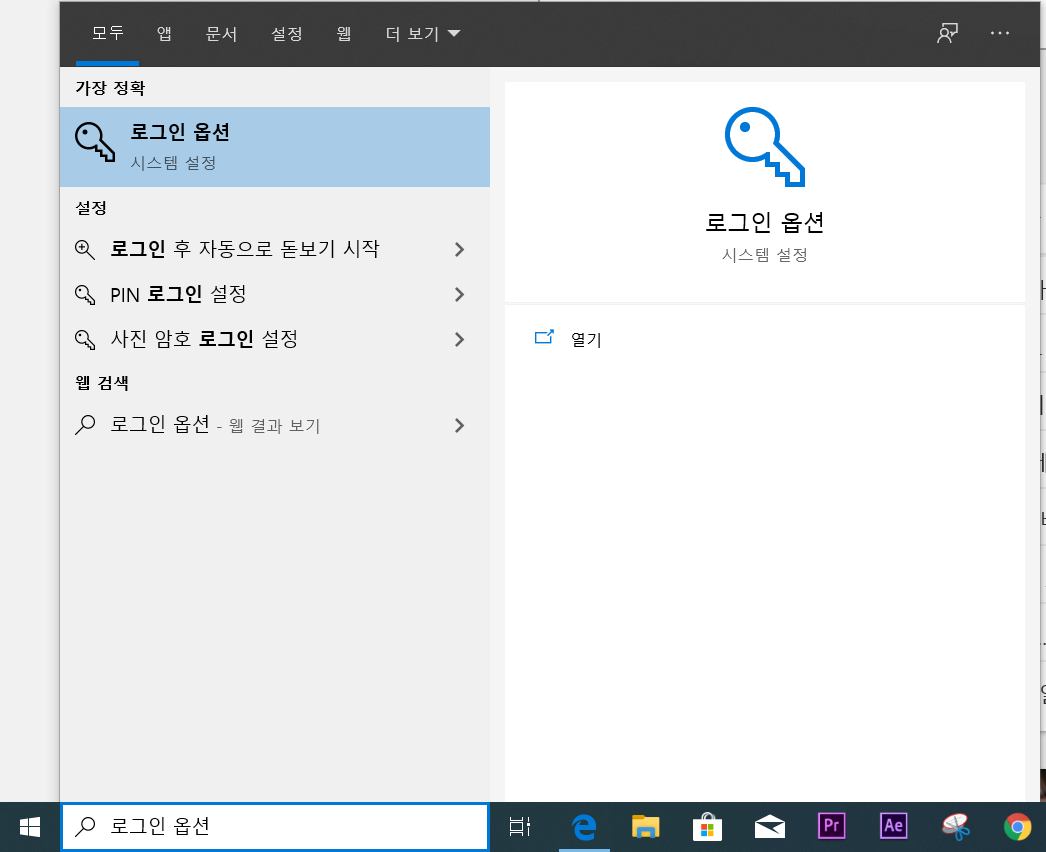Expand arrow for 사진 암호 로그인 설정
The image size is (1046, 852).
pos(459,340)
